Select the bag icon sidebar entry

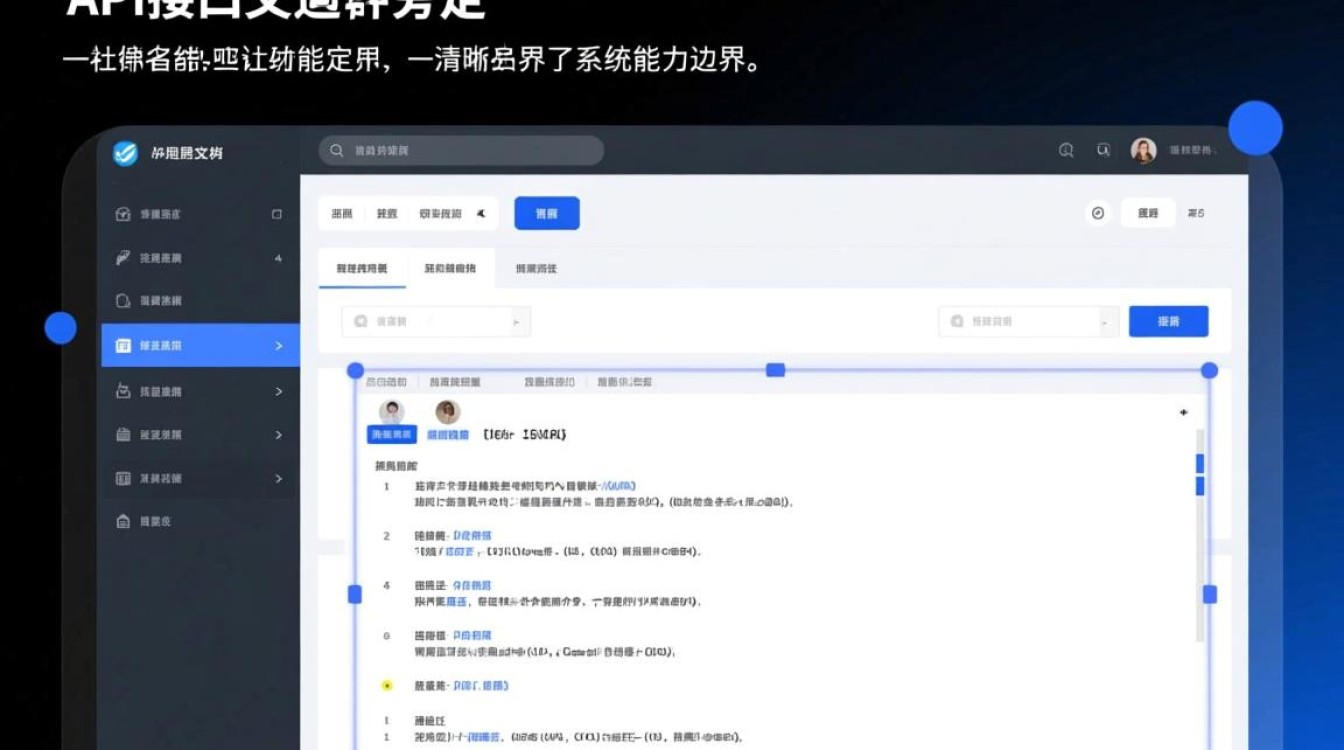tap(122, 391)
